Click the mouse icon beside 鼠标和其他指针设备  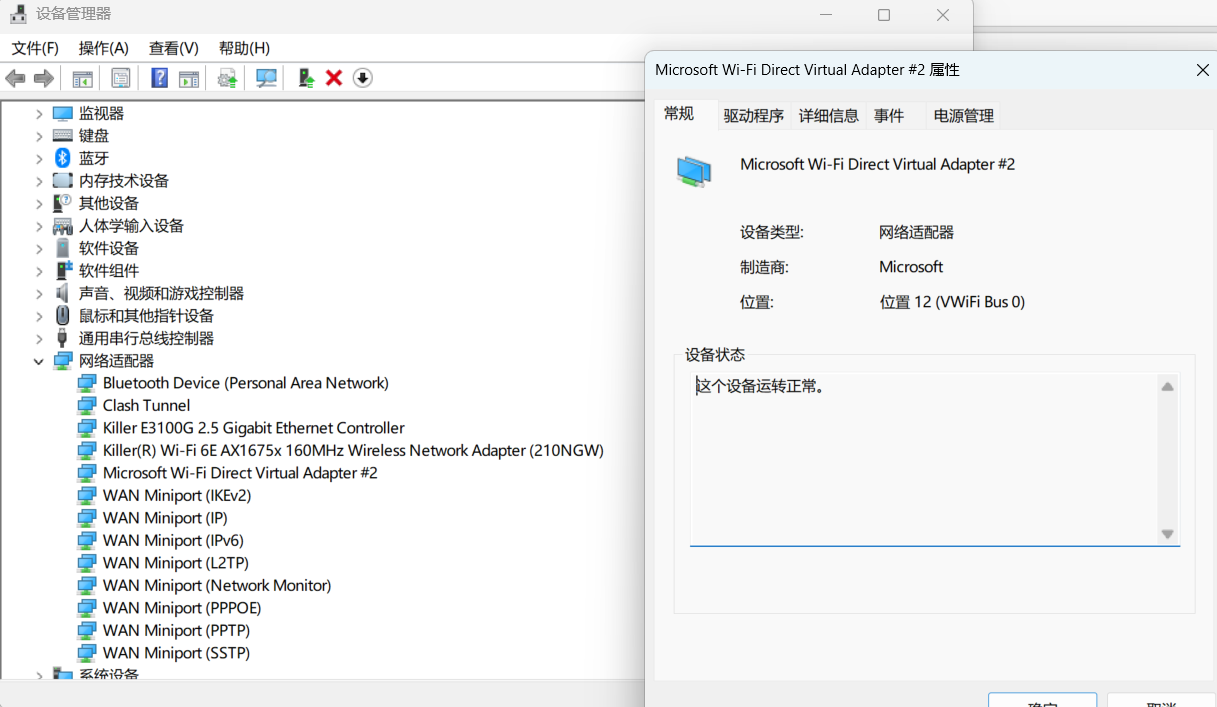(63, 316)
